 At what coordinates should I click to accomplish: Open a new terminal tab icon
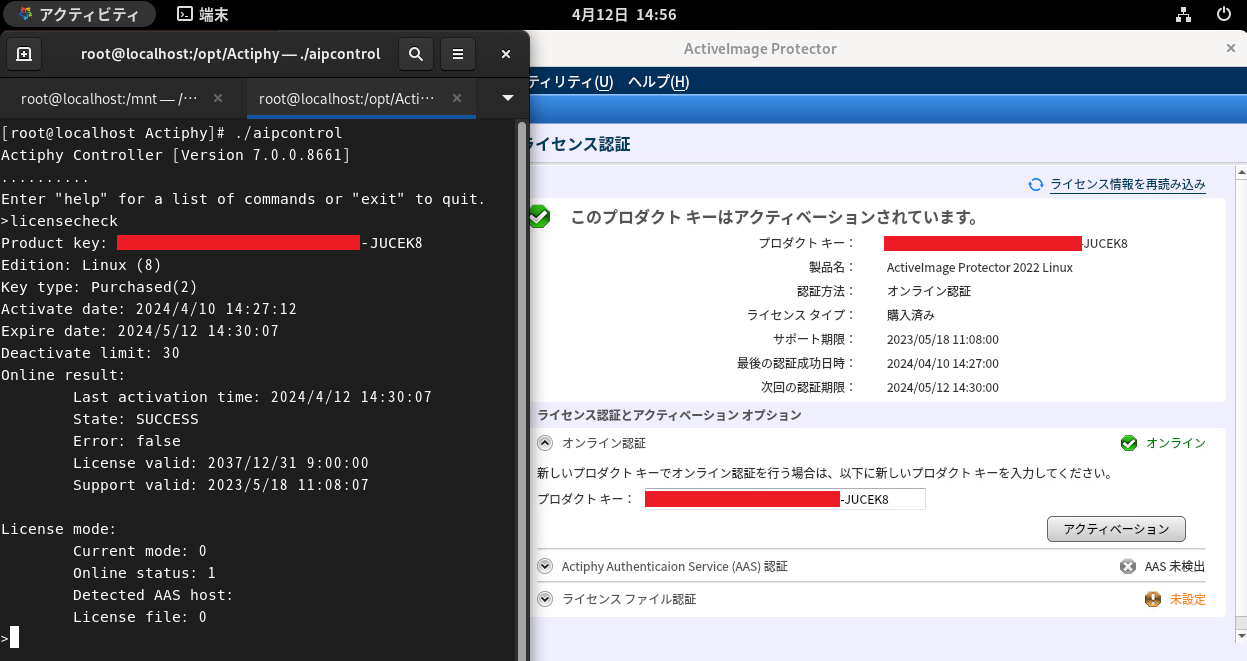pos(25,53)
